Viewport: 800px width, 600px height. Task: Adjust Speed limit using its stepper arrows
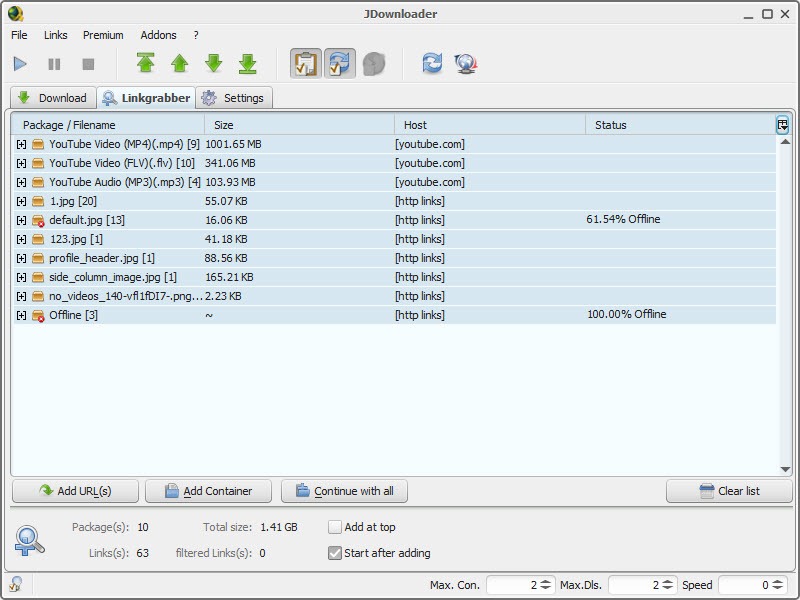pos(778,585)
